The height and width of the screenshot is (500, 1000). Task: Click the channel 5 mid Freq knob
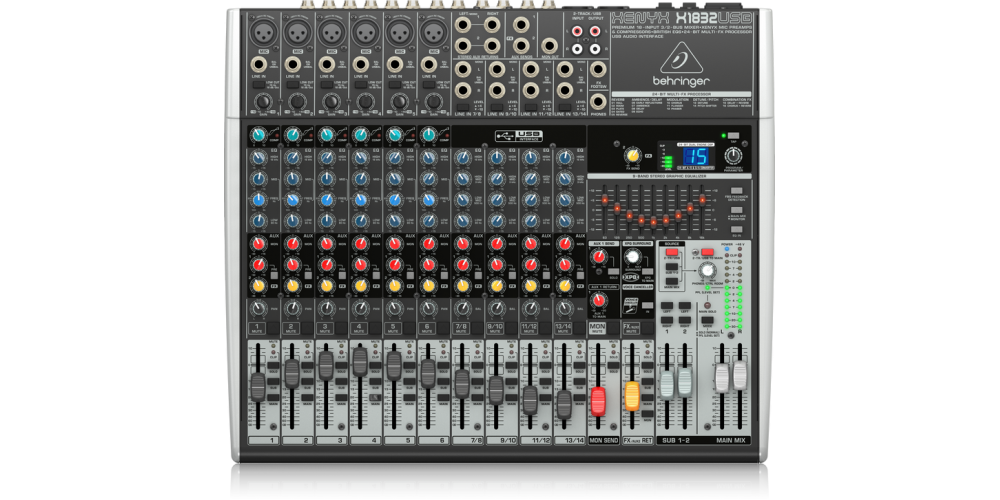(394, 200)
